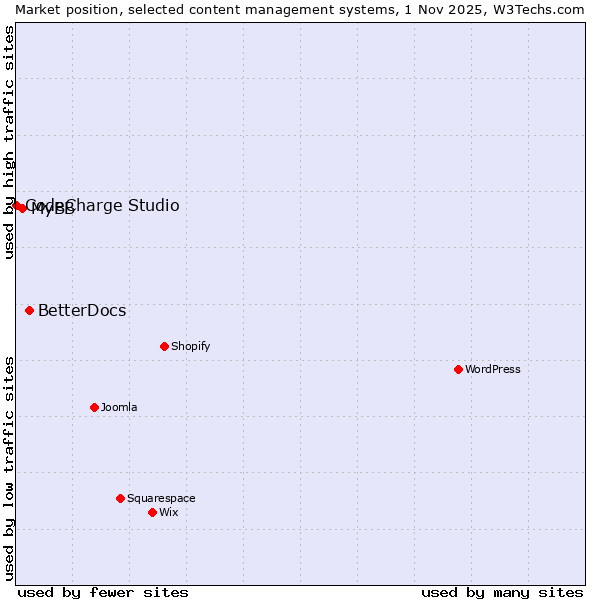Click the Joomla text label
This screenshot has height=600, width=600.
point(119,407)
